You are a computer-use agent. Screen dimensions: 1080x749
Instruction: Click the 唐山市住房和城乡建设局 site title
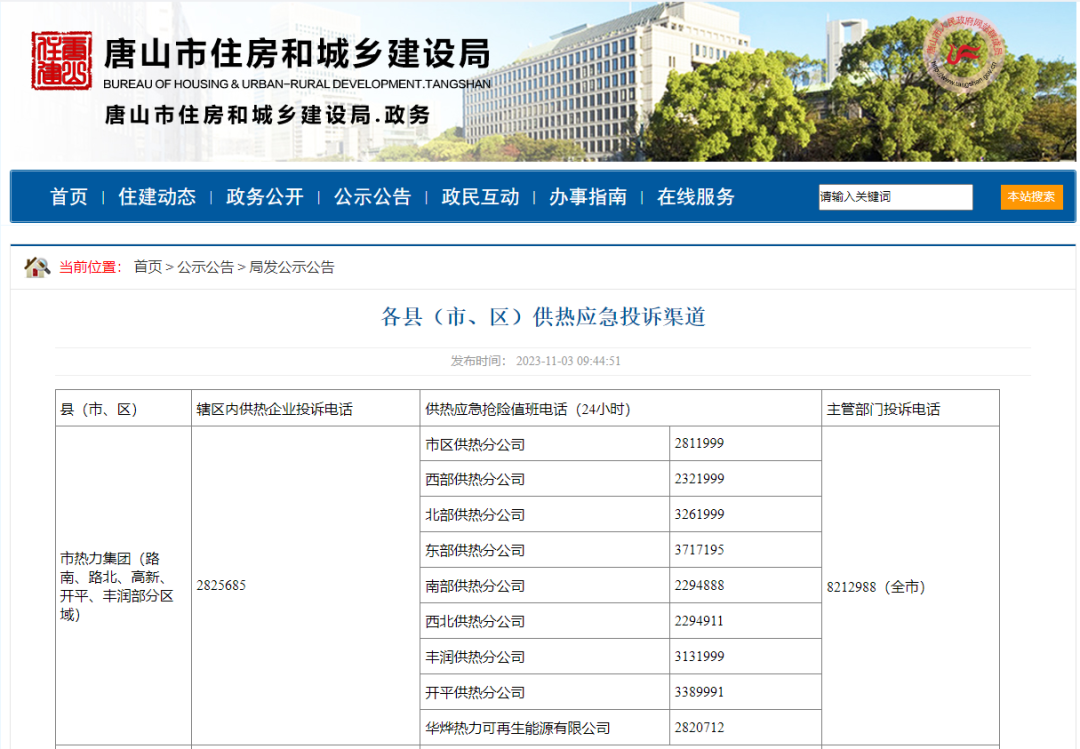[297, 53]
